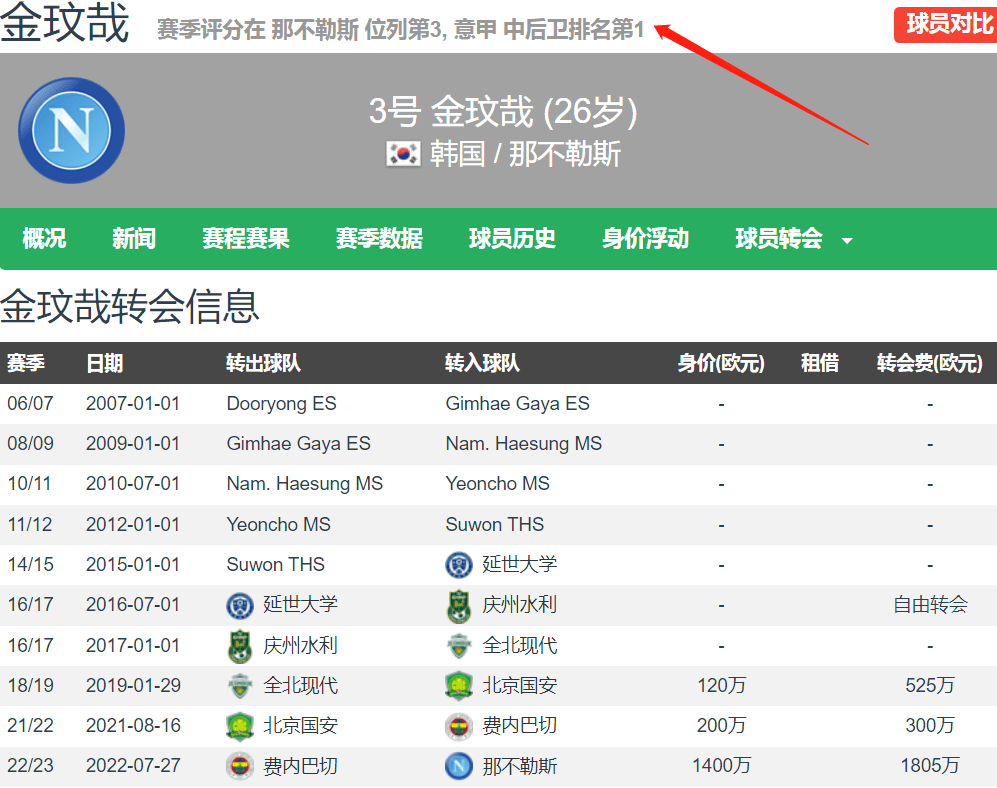
Task: Click the 120万 market value cell
Action: (x=722, y=686)
